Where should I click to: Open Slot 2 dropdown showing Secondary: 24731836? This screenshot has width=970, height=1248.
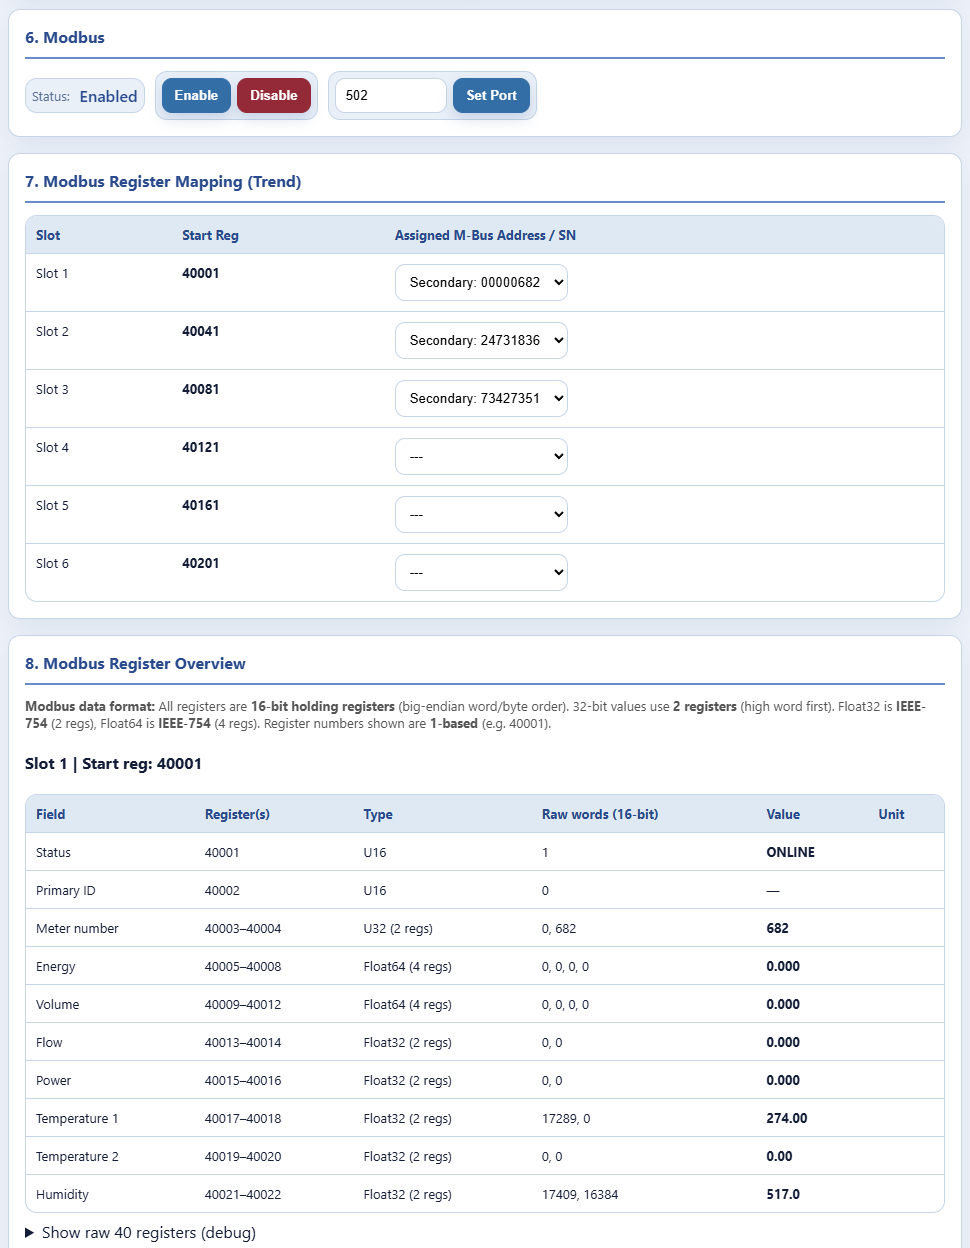coord(481,340)
